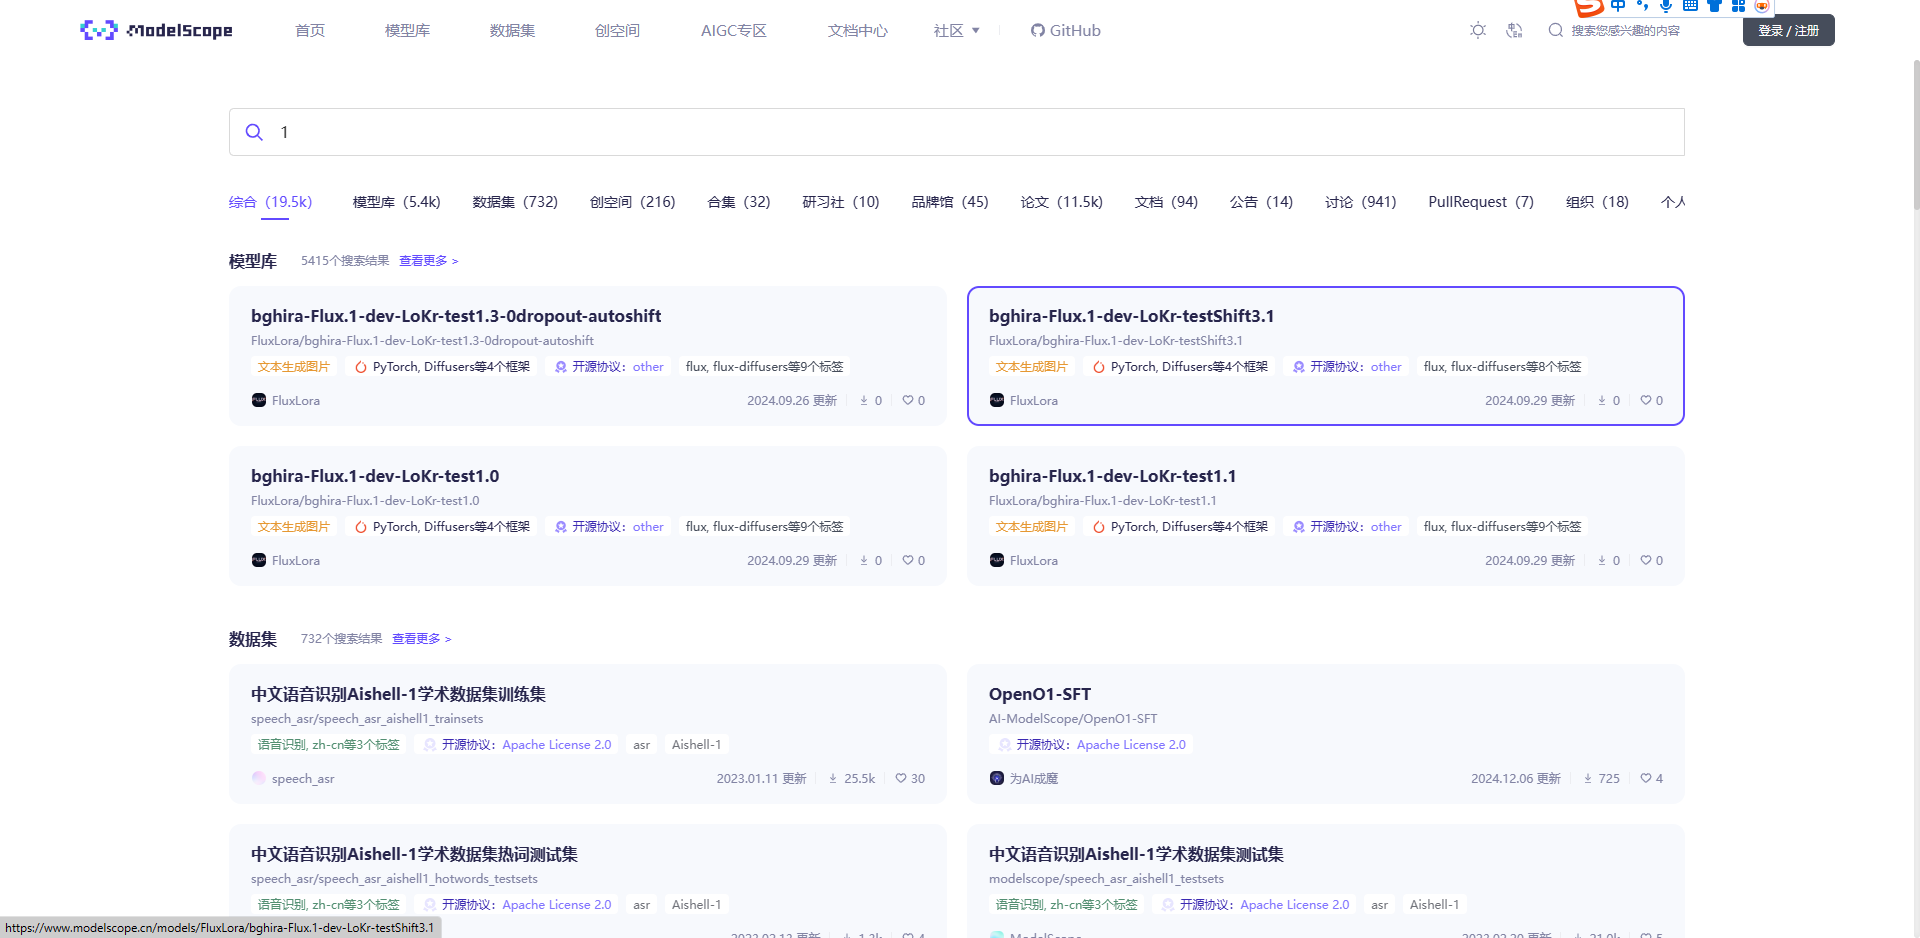The image size is (1920, 938).
Task: Open the bghira-Flux.1-dev-LoKr-test1.1 model link
Action: [1112, 476]
